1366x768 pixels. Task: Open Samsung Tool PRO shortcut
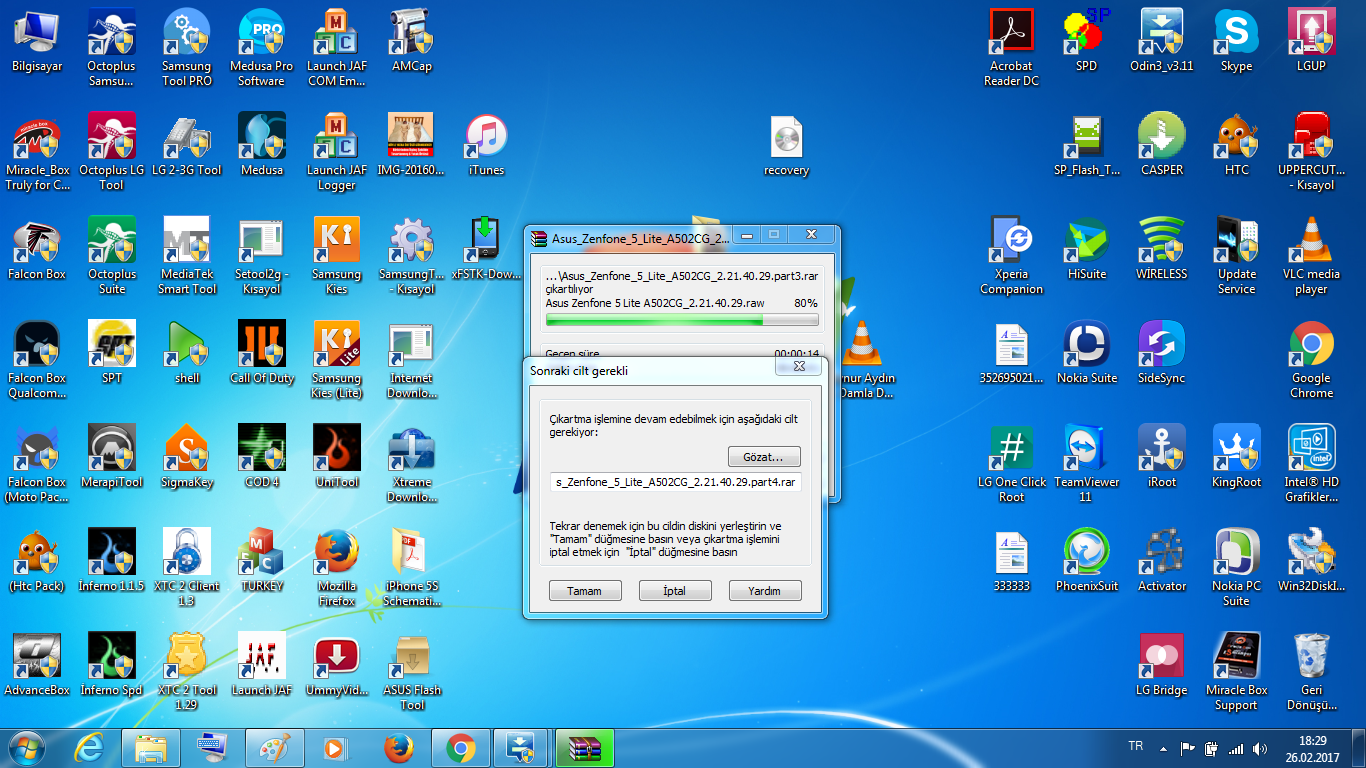click(187, 49)
